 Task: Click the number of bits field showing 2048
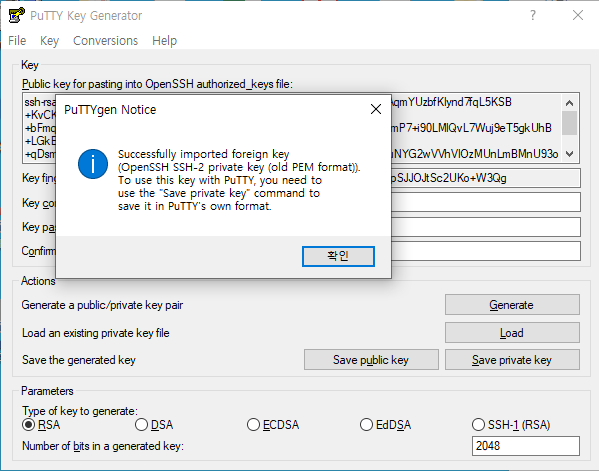tap(526, 446)
